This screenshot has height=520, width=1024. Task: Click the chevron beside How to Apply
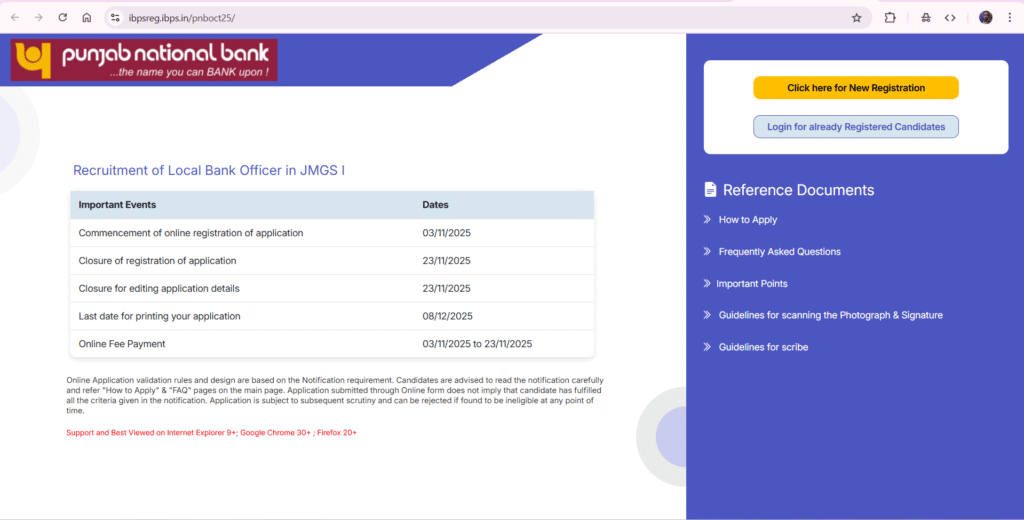click(x=707, y=219)
